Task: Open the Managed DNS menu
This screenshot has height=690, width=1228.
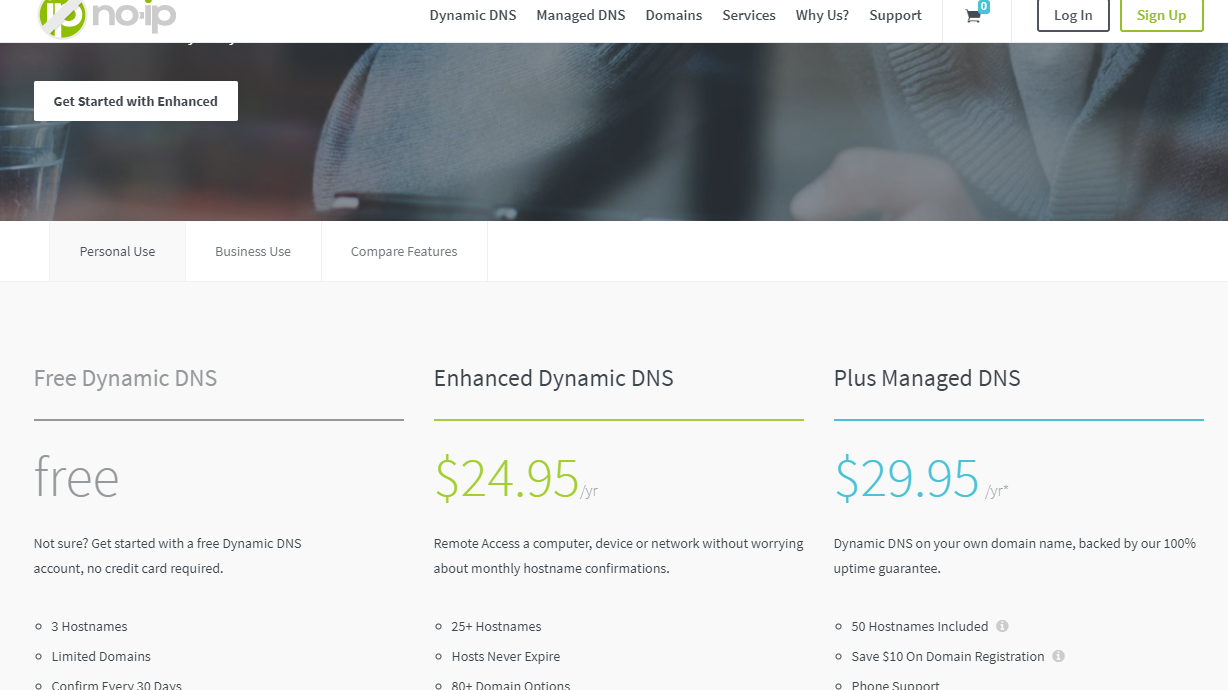Action: (581, 15)
